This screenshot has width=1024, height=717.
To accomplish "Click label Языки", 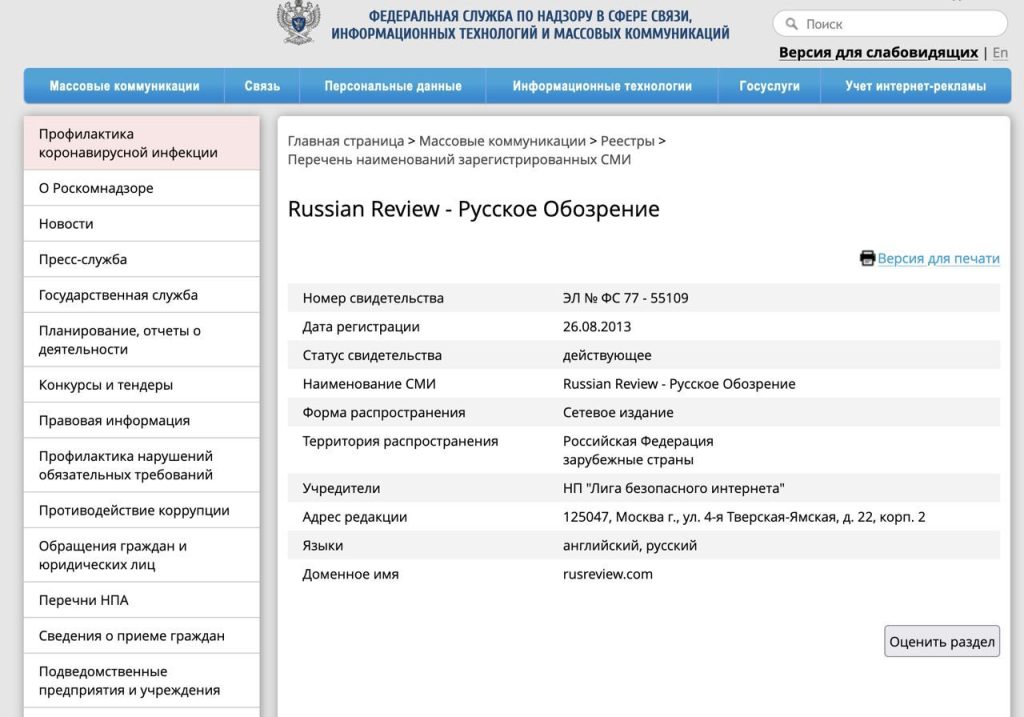I will coord(323,546).
